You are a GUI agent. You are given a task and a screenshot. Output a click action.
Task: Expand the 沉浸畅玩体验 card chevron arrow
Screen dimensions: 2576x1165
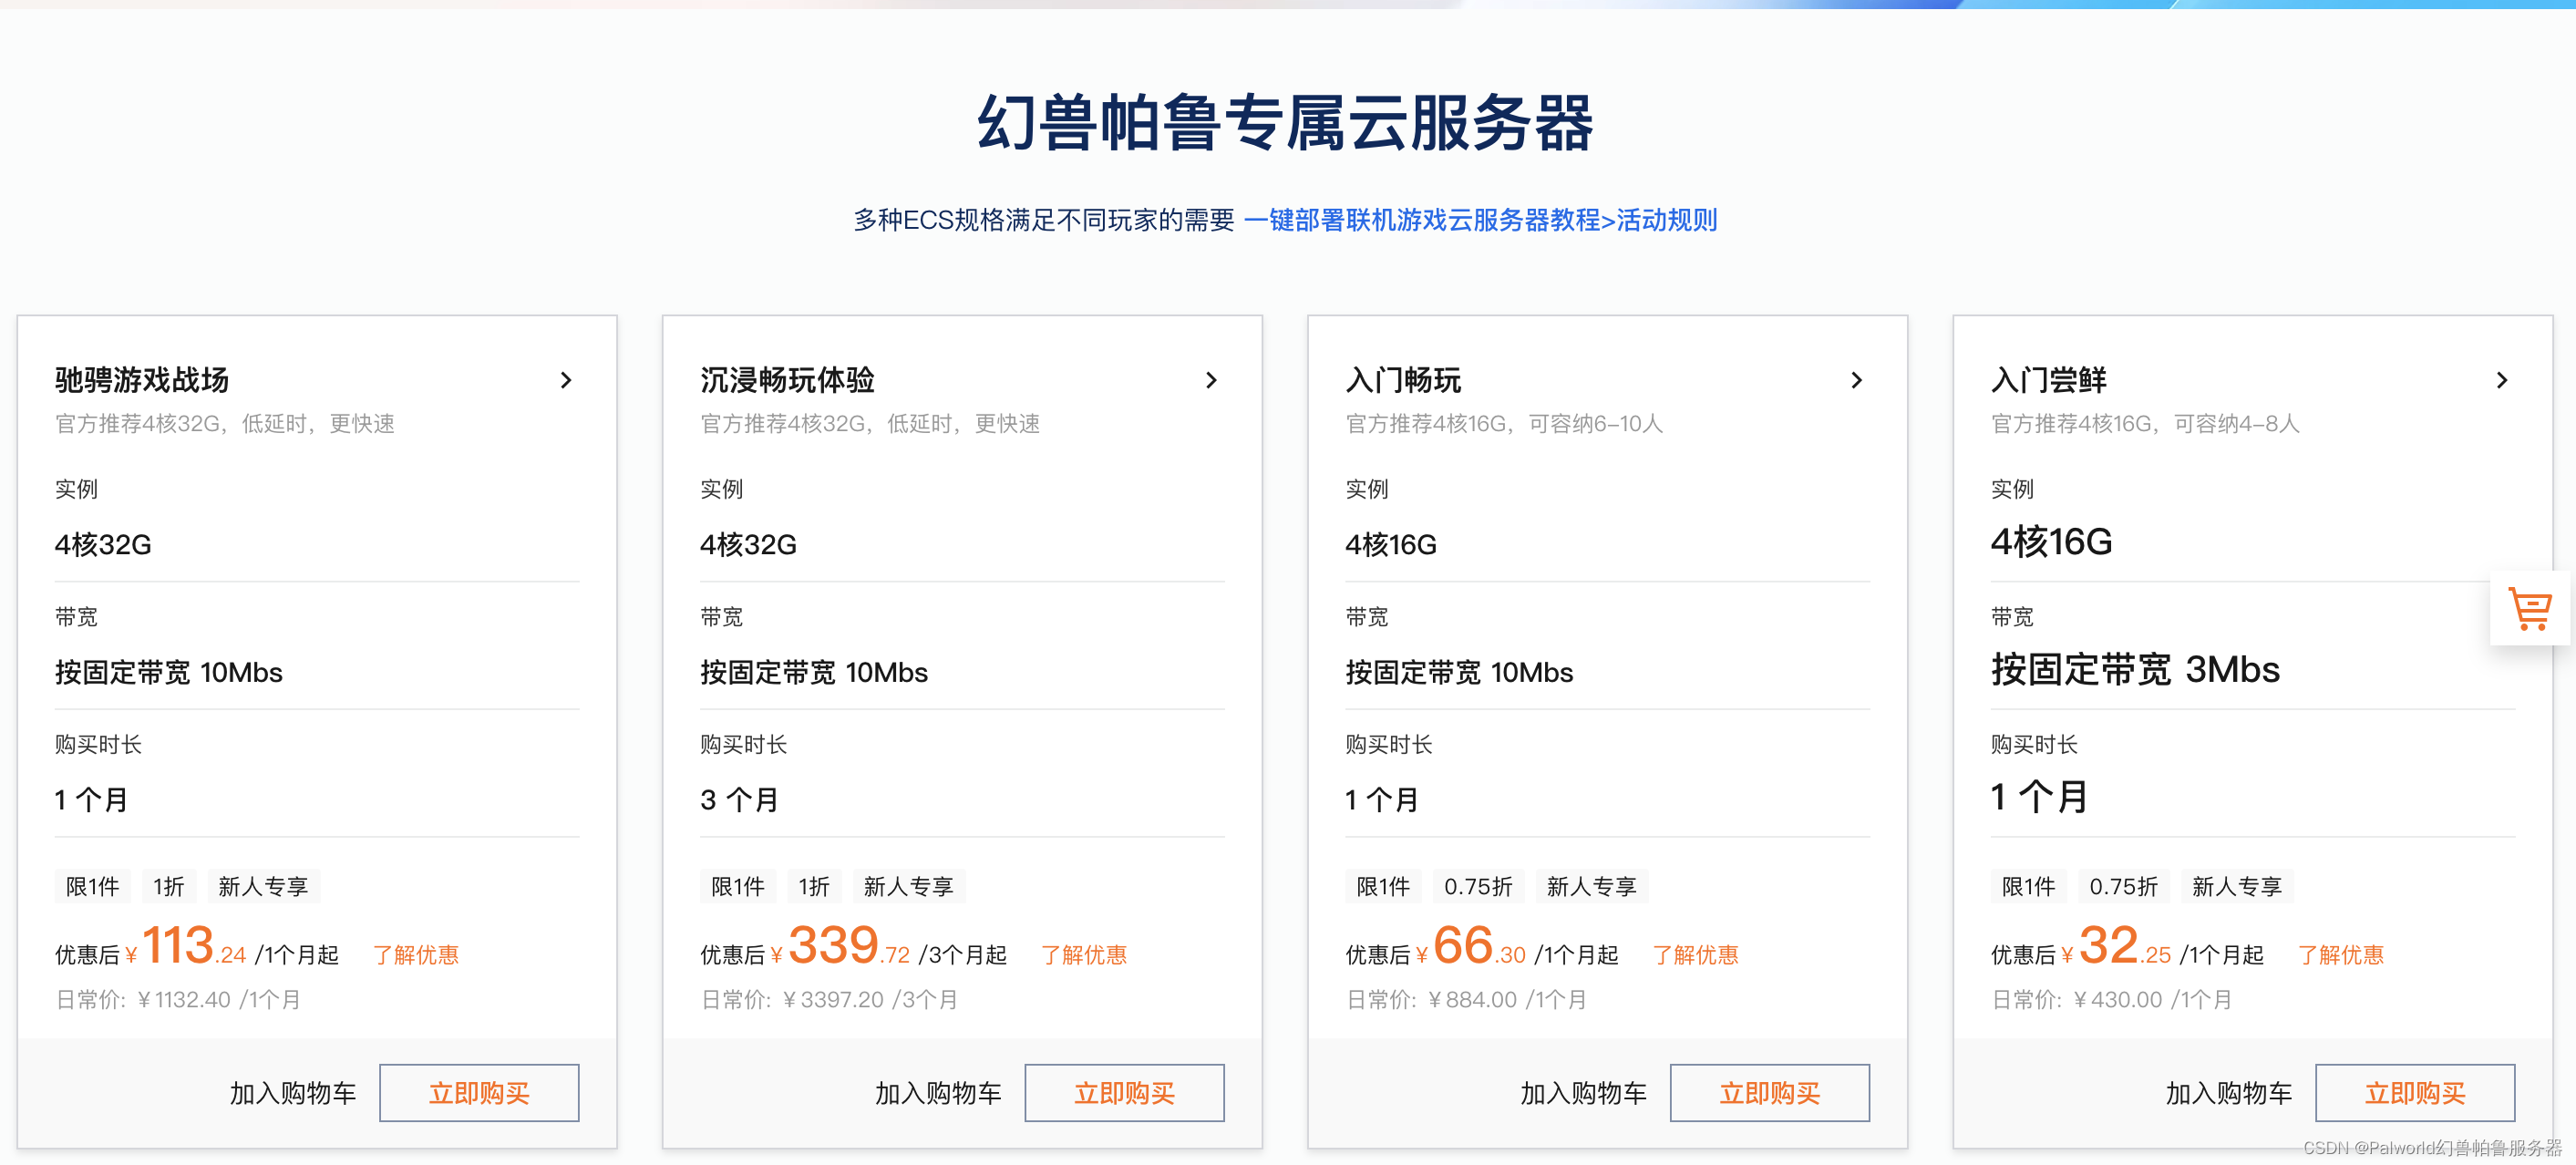[1211, 380]
